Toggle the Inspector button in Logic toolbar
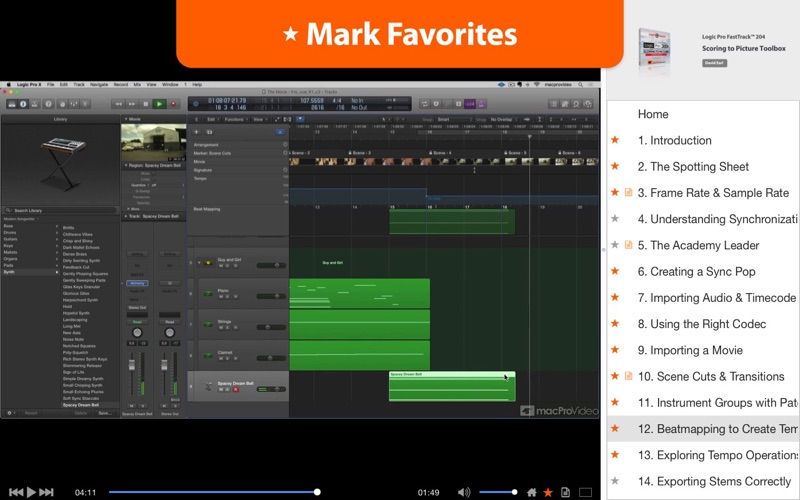 23,104
